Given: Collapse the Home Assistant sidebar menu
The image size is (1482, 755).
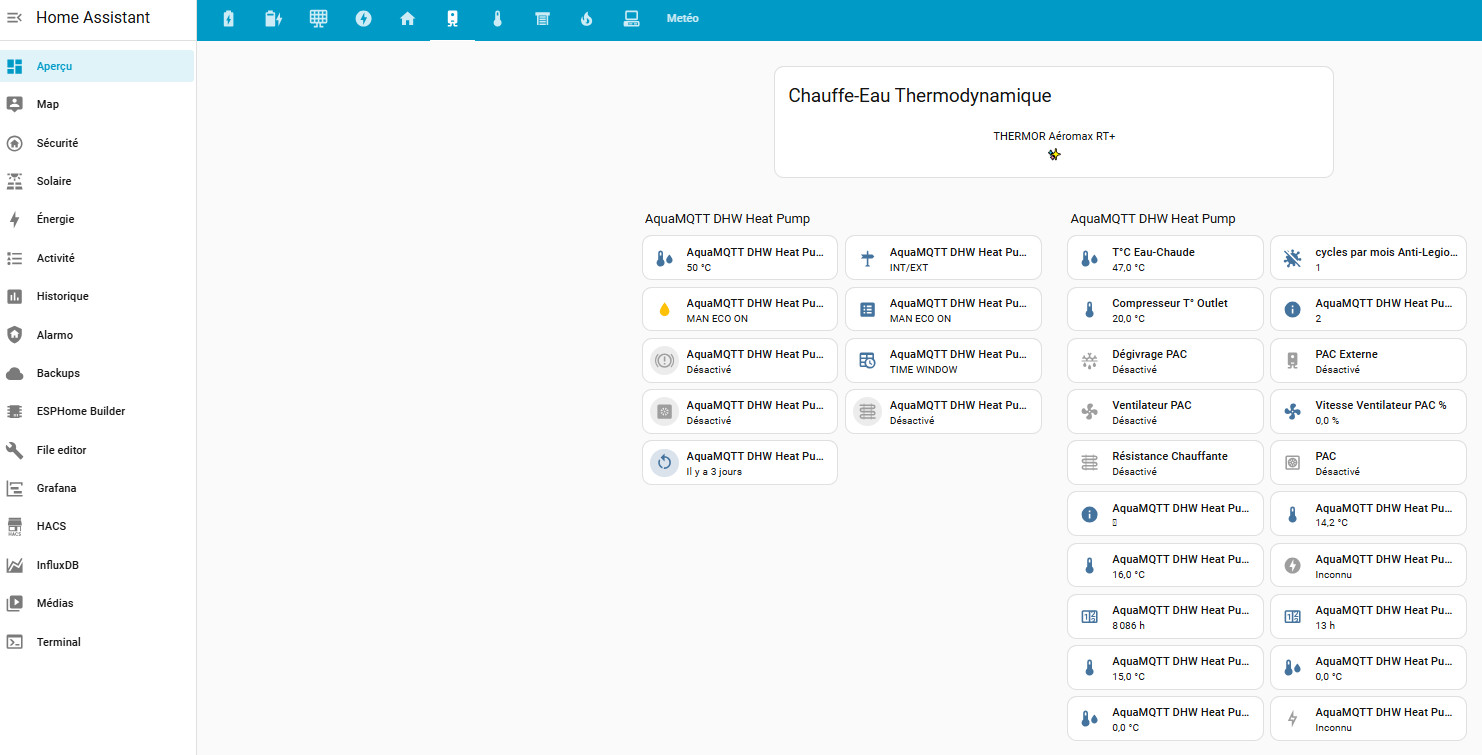Looking at the screenshot, I should click(x=14, y=18).
